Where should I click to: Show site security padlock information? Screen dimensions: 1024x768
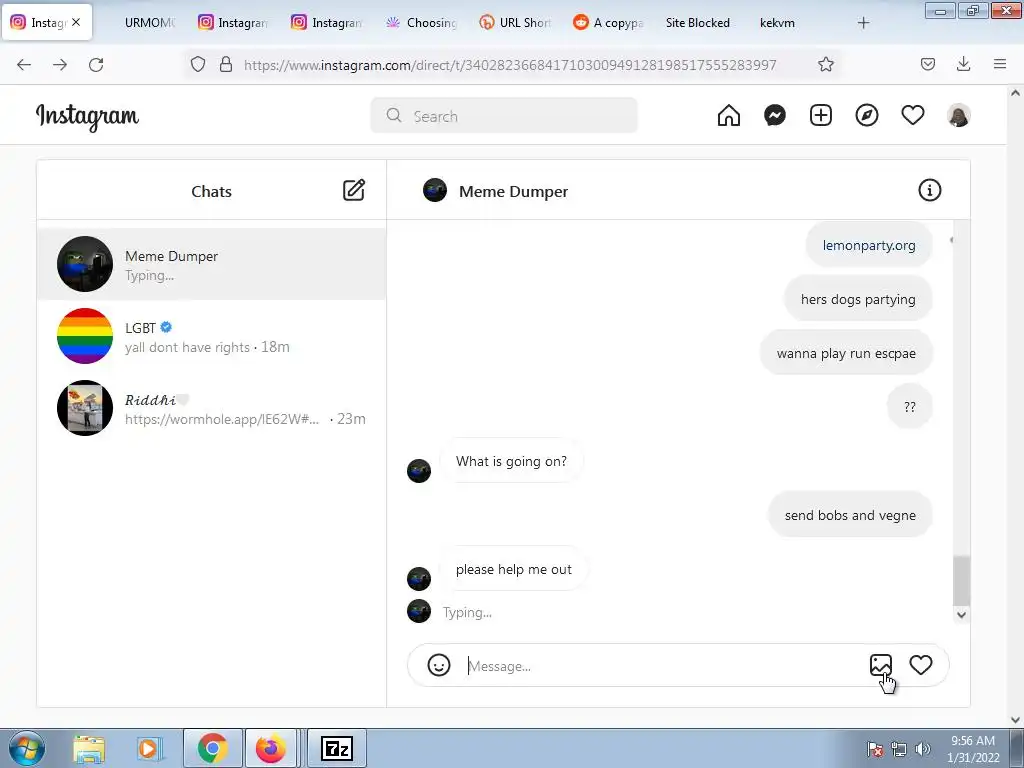(226, 64)
